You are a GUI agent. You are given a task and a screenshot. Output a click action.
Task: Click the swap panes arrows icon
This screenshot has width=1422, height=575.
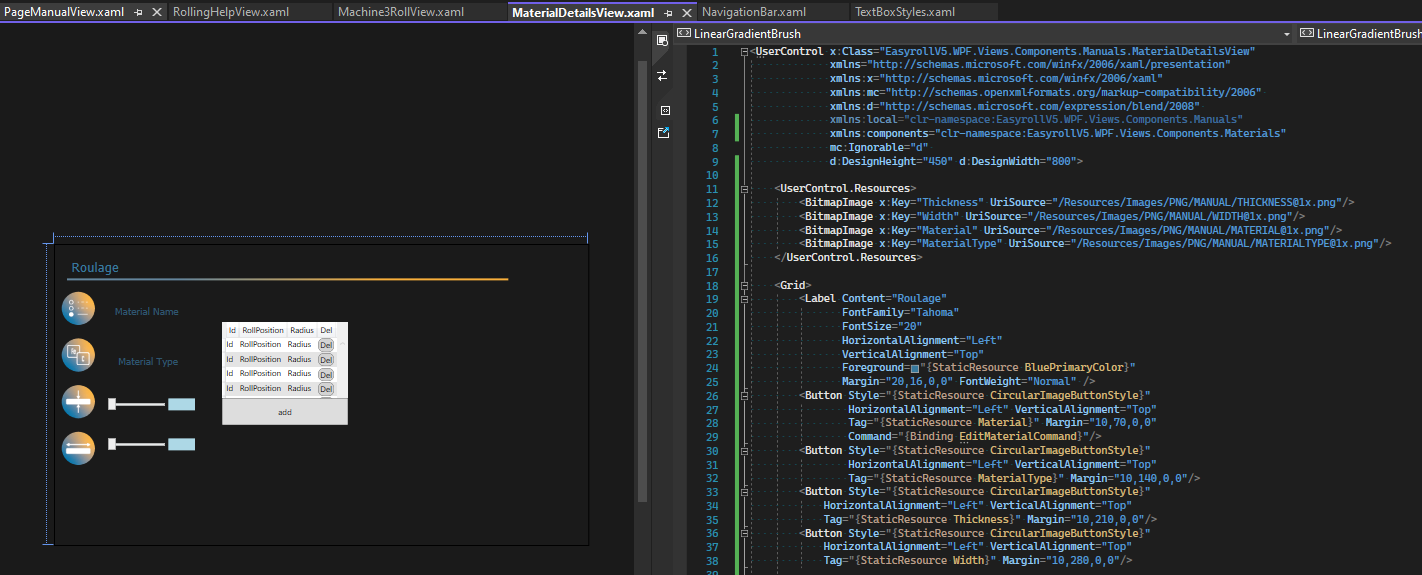tap(662, 76)
